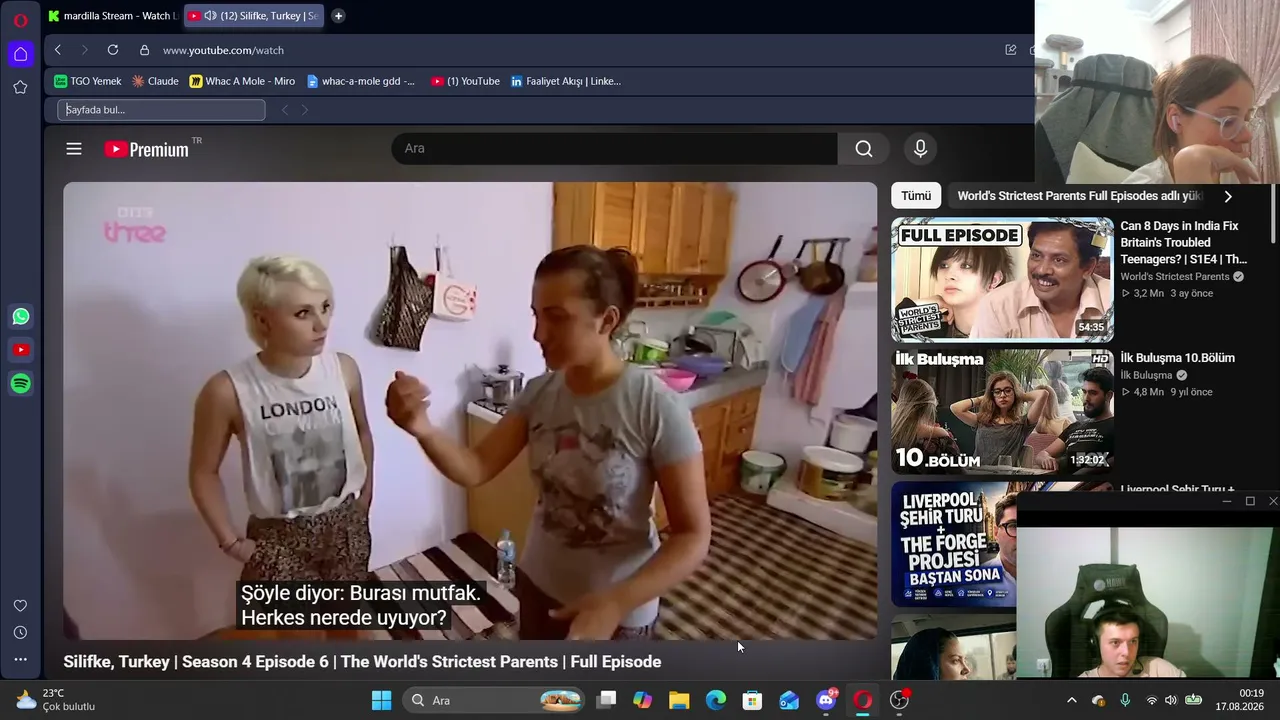The height and width of the screenshot is (720, 1280).
Task: Focus the Sayfada bul find field
Action: click(x=161, y=110)
